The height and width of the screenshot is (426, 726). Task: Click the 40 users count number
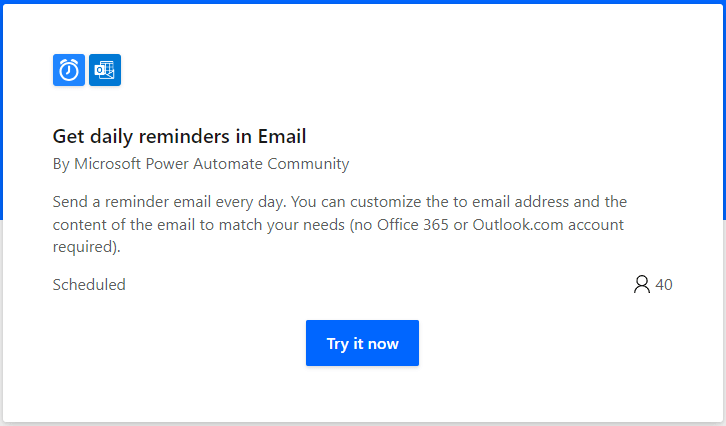664,285
